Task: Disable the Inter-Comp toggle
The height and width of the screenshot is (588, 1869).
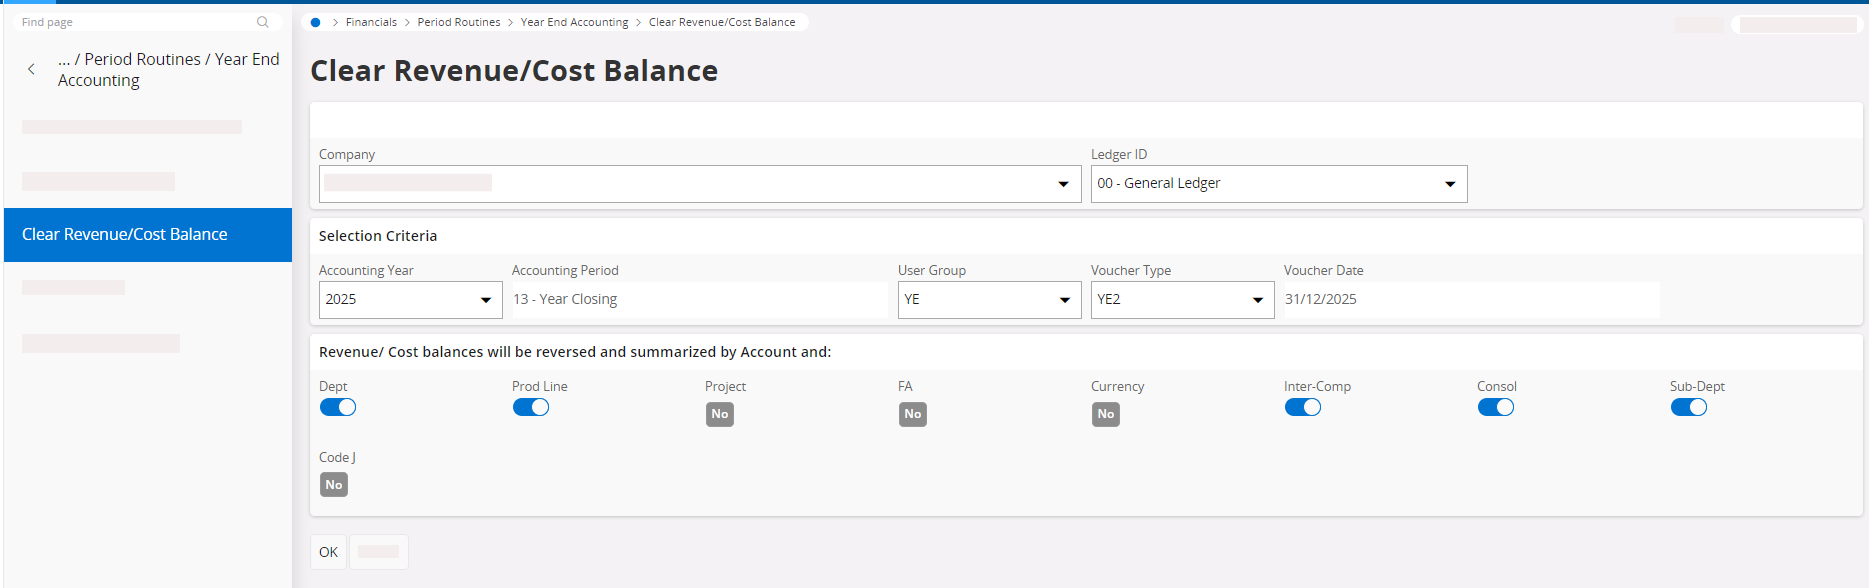Action: pos(1303,407)
